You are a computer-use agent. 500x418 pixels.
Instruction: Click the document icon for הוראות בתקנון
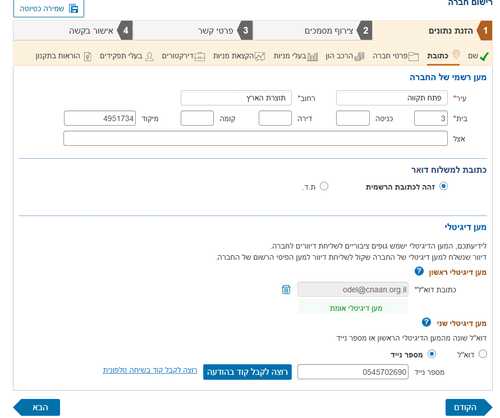click(87, 56)
